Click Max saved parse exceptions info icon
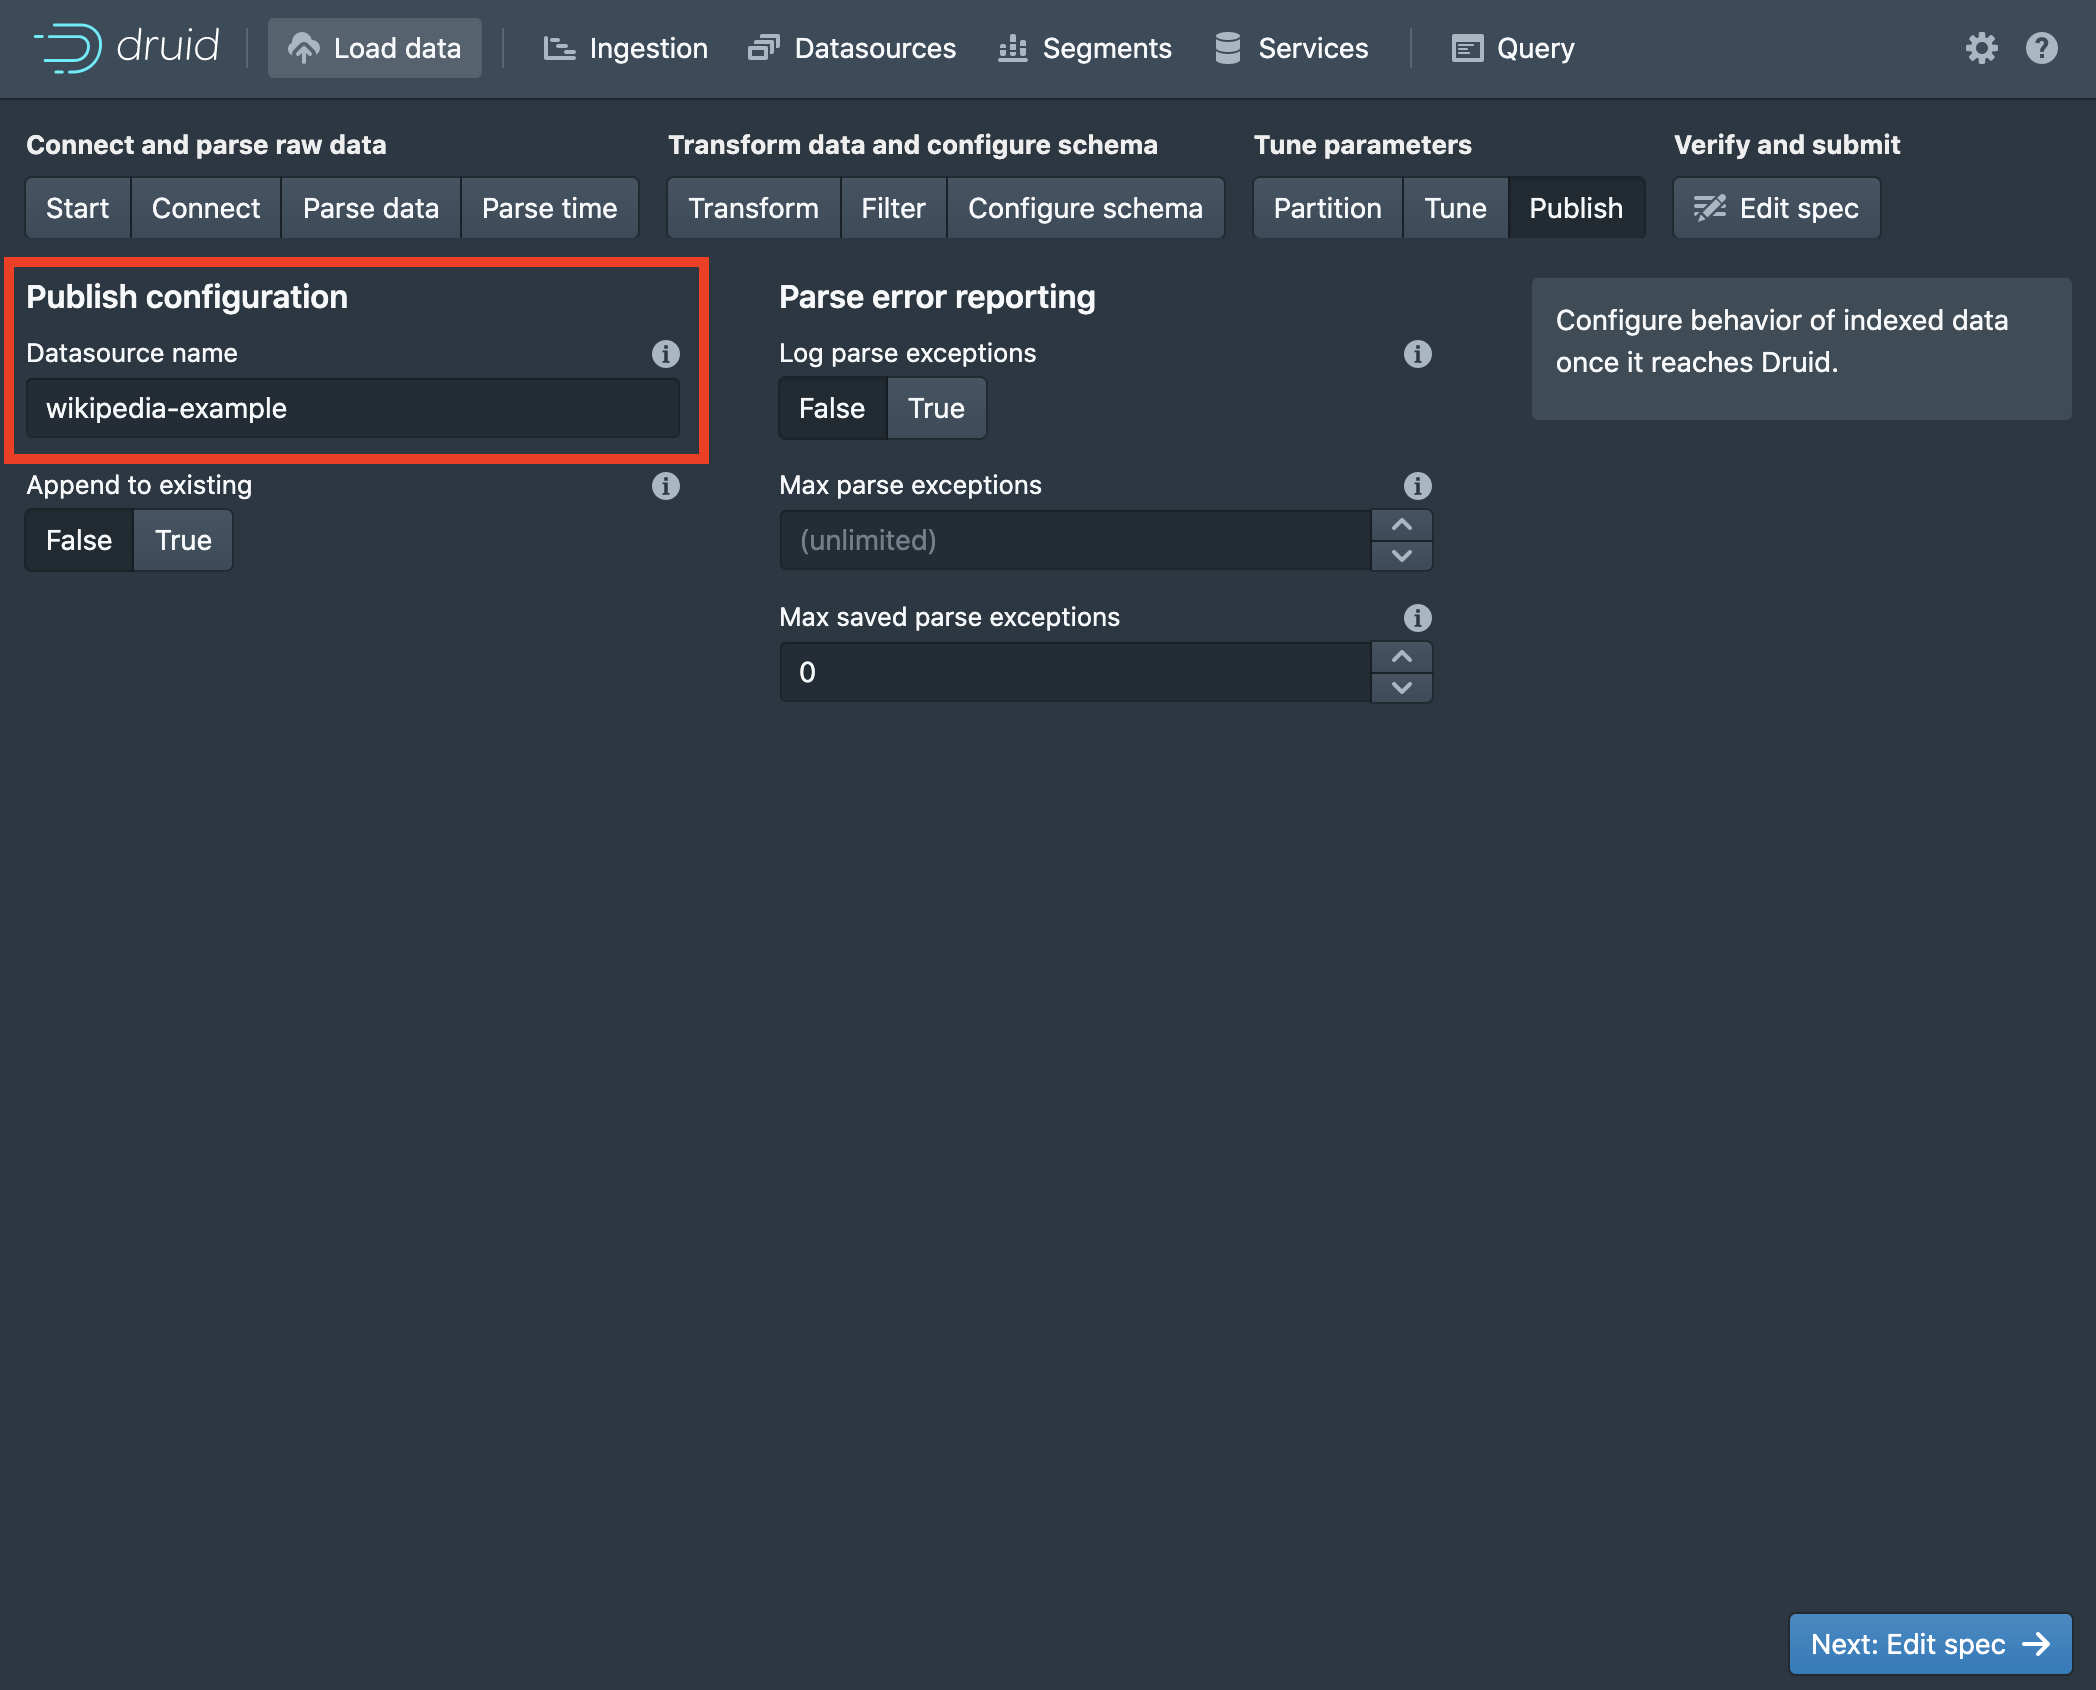2096x1690 pixels. [1417, 618]
